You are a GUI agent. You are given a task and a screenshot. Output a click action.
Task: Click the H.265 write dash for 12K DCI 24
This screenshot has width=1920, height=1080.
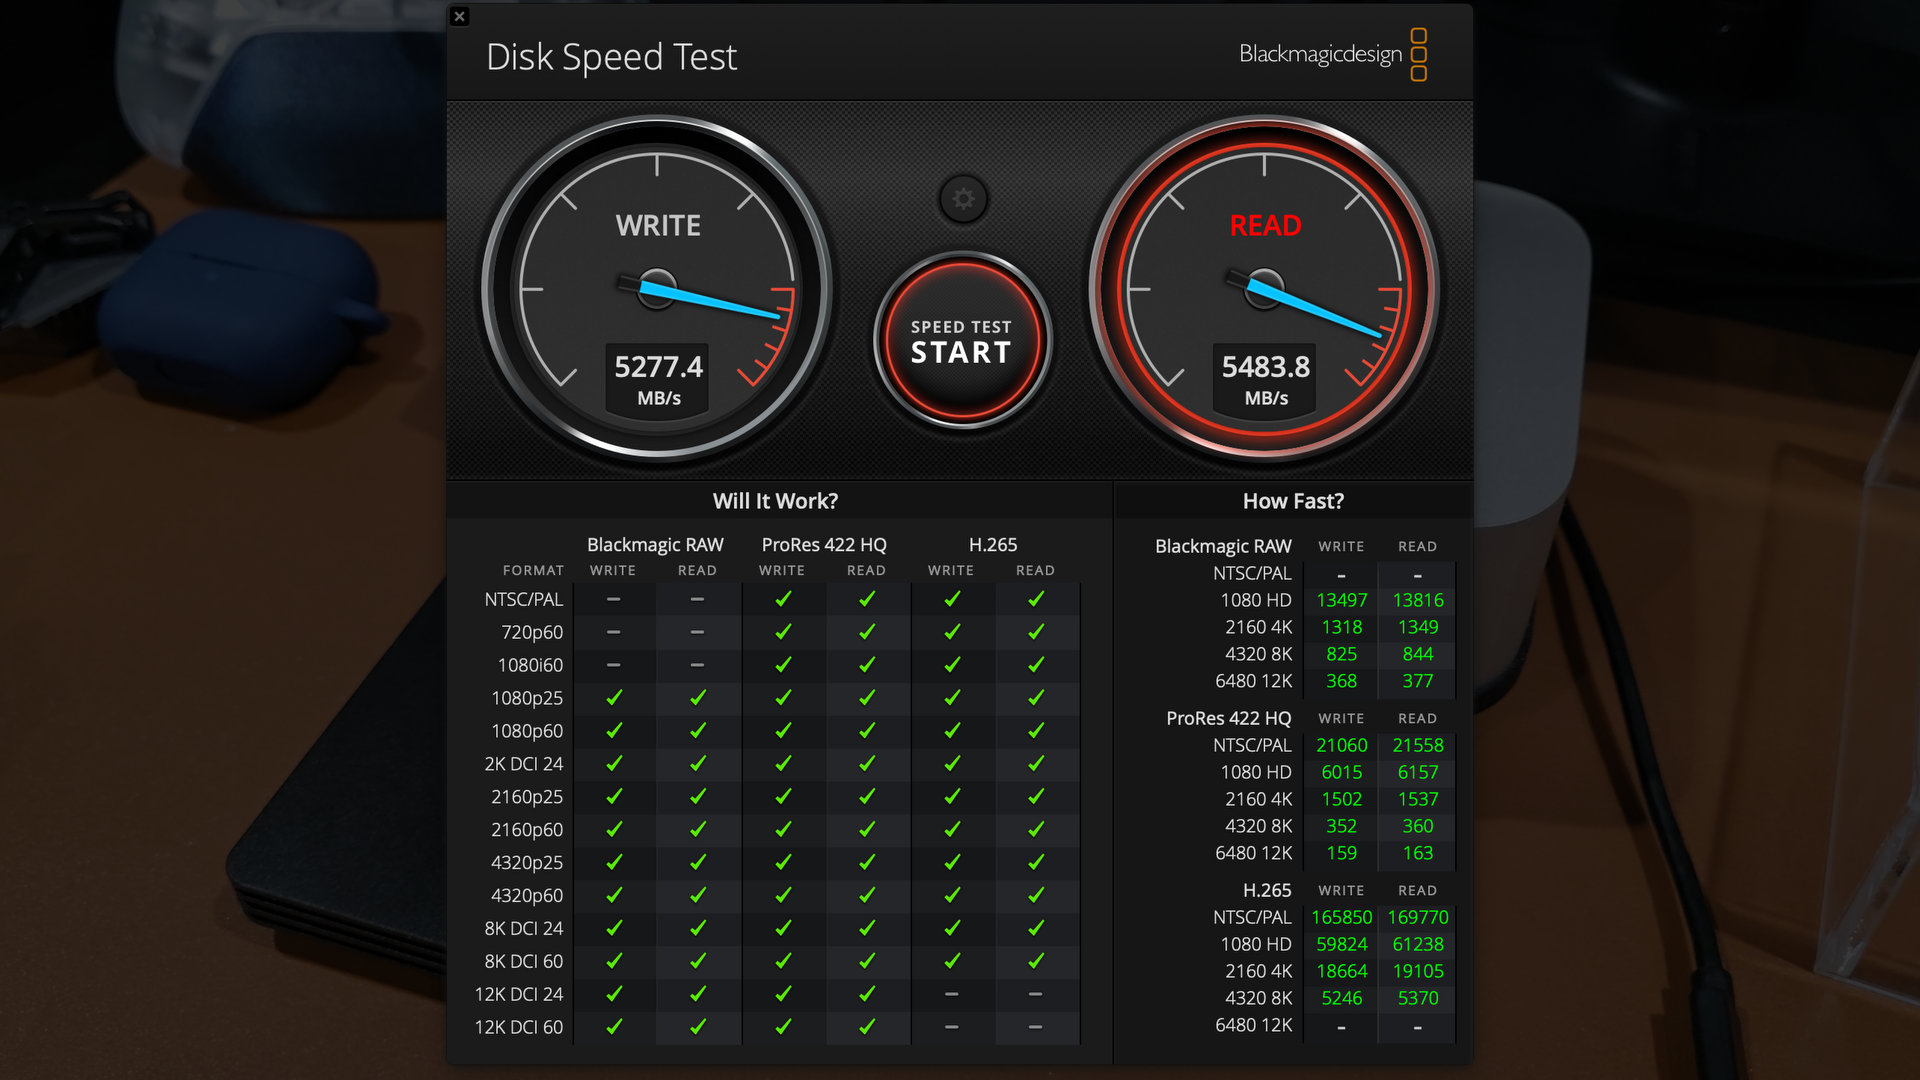(951, 994)
